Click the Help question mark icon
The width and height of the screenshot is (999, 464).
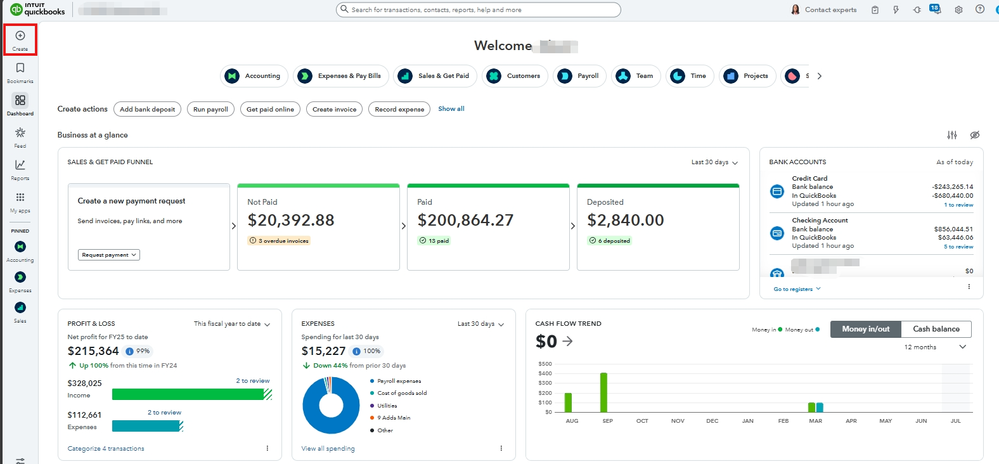(x=981, y=10)
